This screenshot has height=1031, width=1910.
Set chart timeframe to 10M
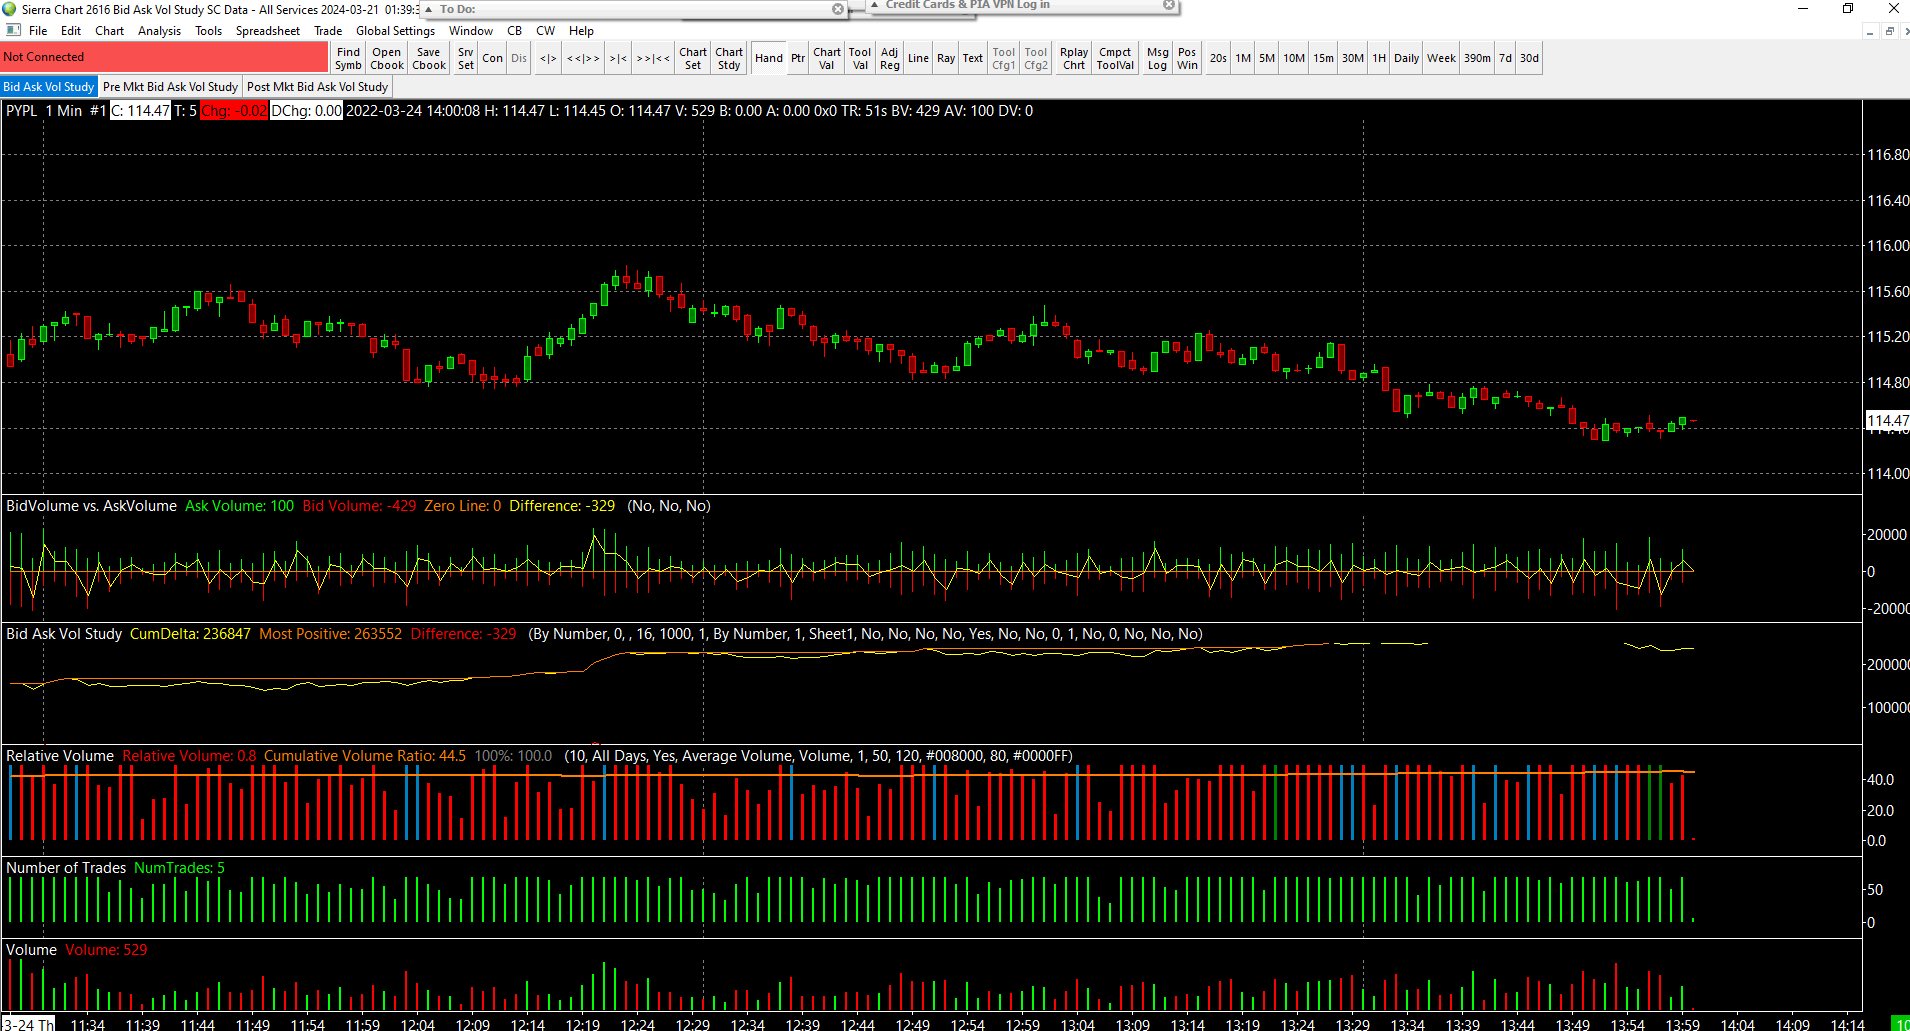pos(1294,58)
